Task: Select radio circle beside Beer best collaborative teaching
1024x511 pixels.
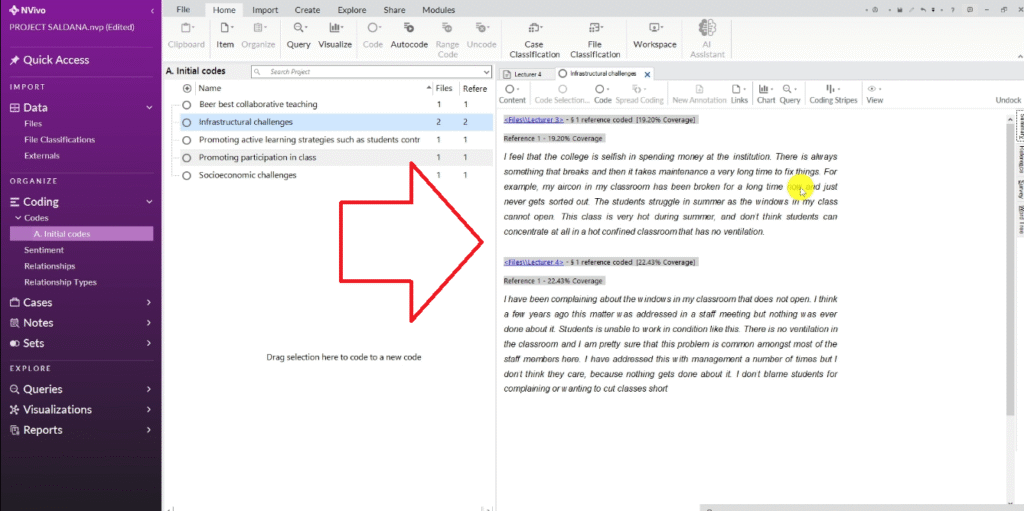Action: (187, 104)
